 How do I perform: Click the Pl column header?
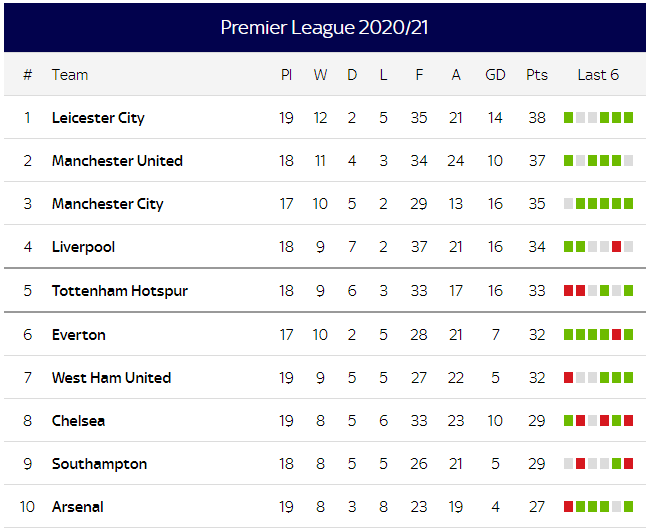286,75
